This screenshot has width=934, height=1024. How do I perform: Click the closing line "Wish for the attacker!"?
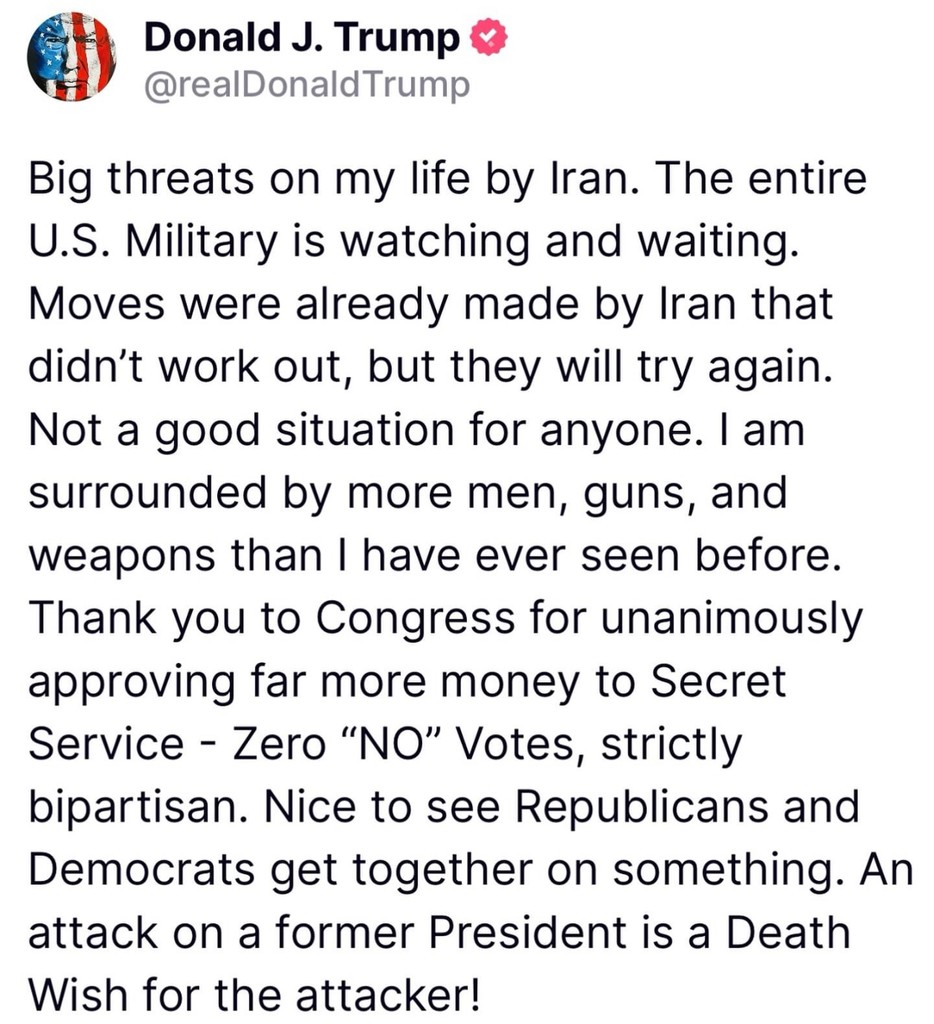(255, 994)
